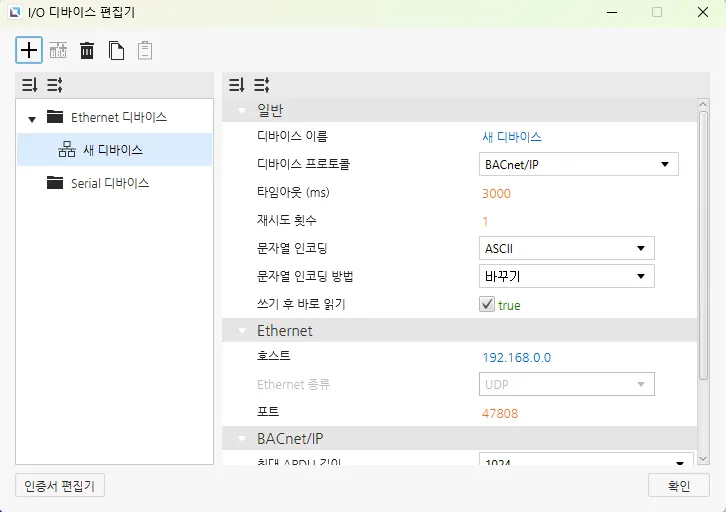Click the 인증서 편집기 button
This screenshot has height=512, width=726.
point(61,486)
